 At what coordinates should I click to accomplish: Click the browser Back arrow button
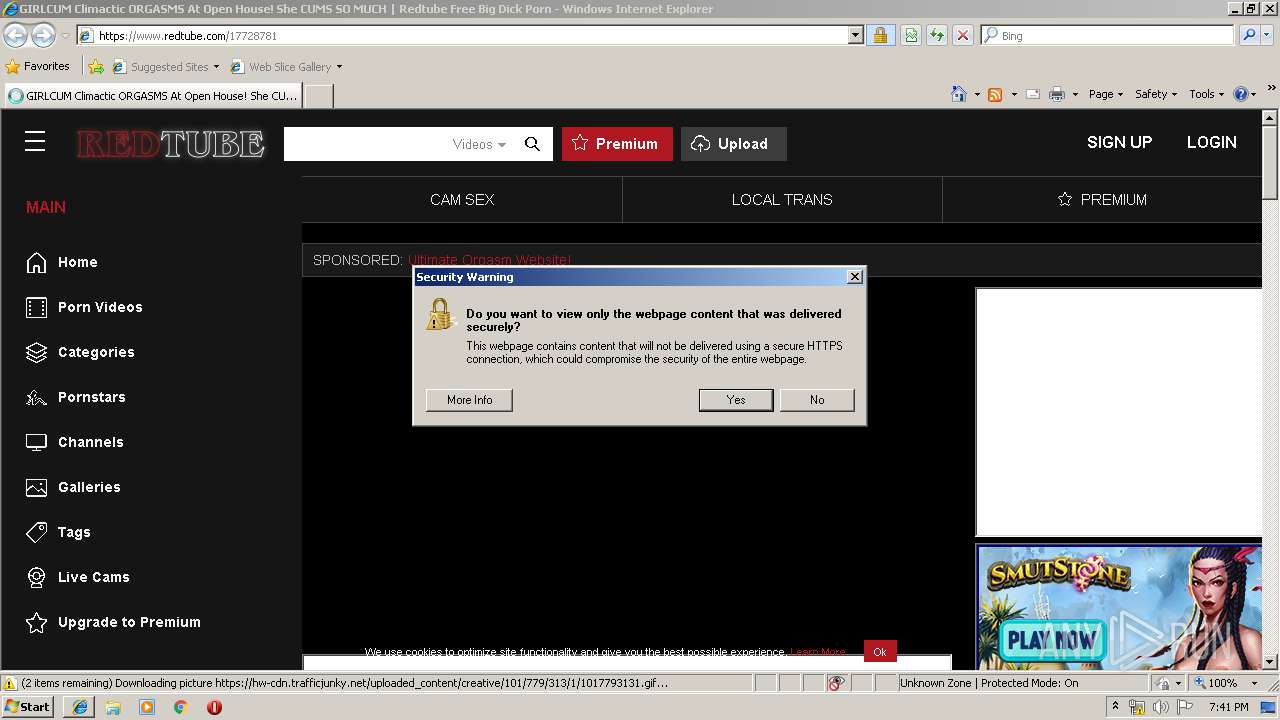(x=15, y=35)
